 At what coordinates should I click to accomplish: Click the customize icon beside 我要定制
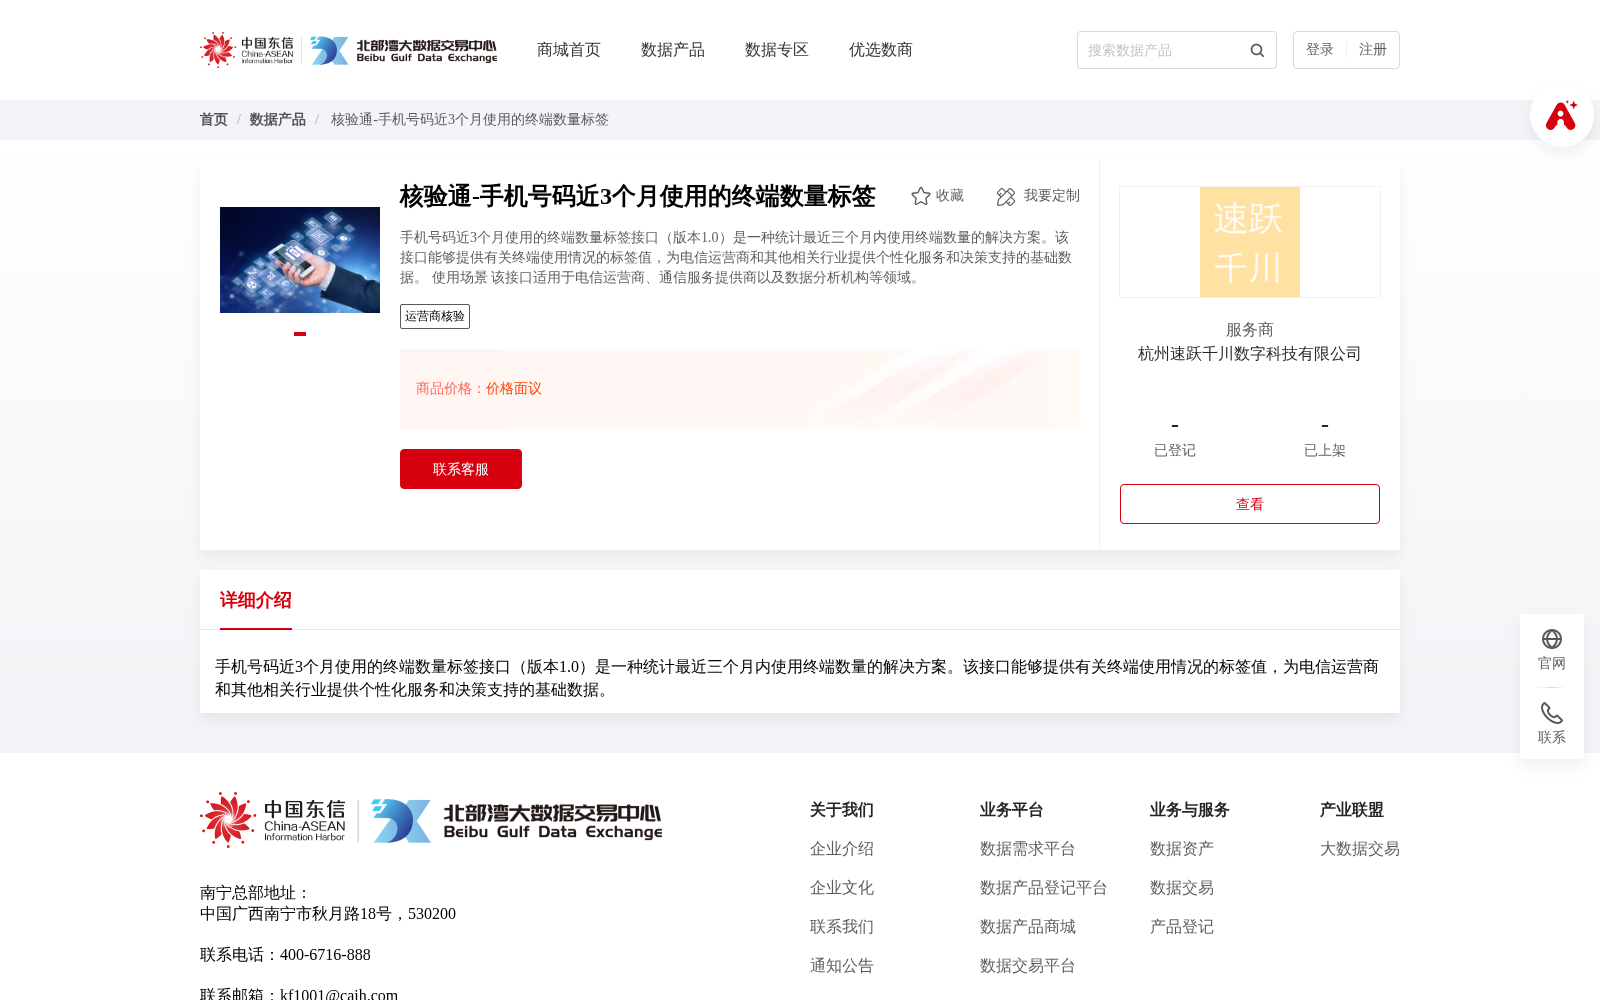(x=1006, y=196)
